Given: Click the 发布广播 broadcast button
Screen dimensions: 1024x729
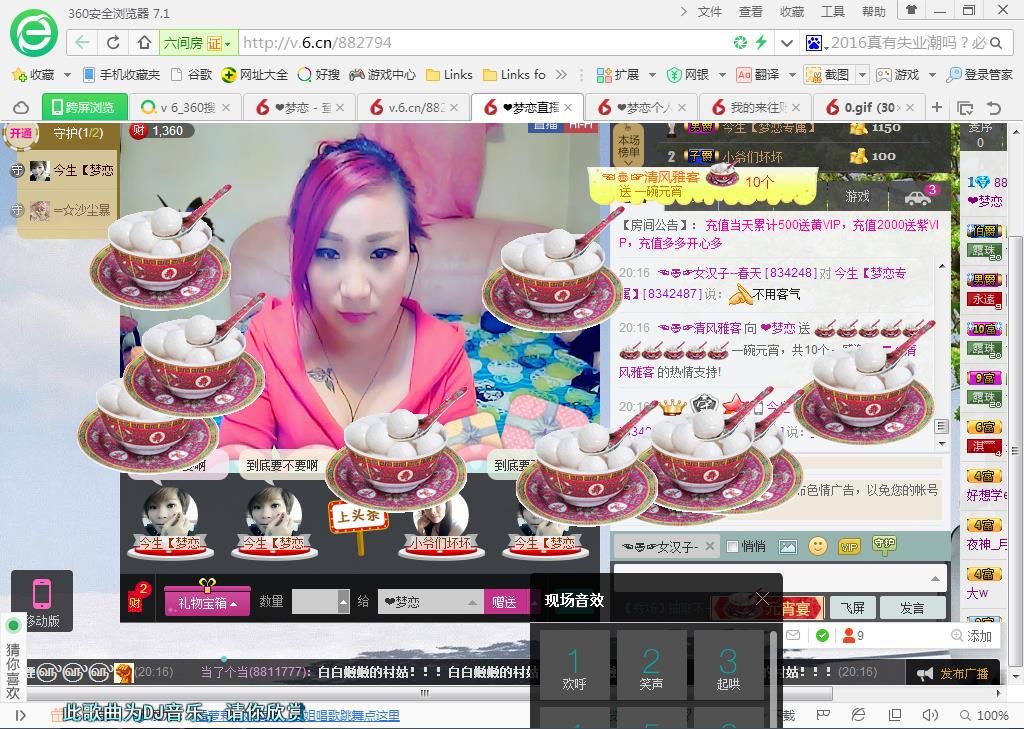Looking at the screenshot, I should 953,673.
